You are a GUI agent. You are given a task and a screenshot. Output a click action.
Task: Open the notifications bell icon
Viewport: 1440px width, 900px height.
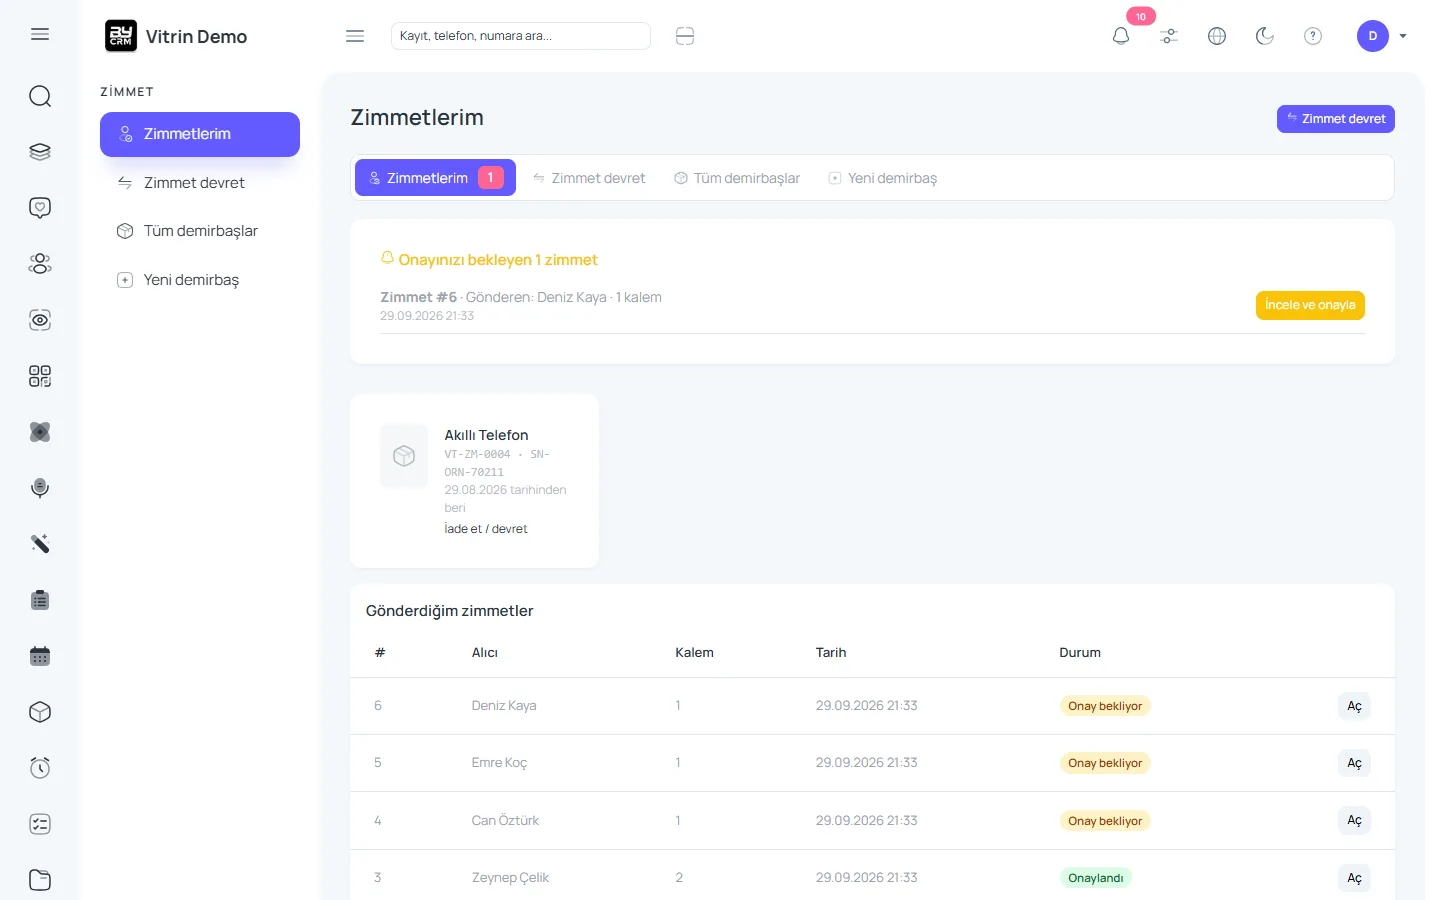[1121, 36]
